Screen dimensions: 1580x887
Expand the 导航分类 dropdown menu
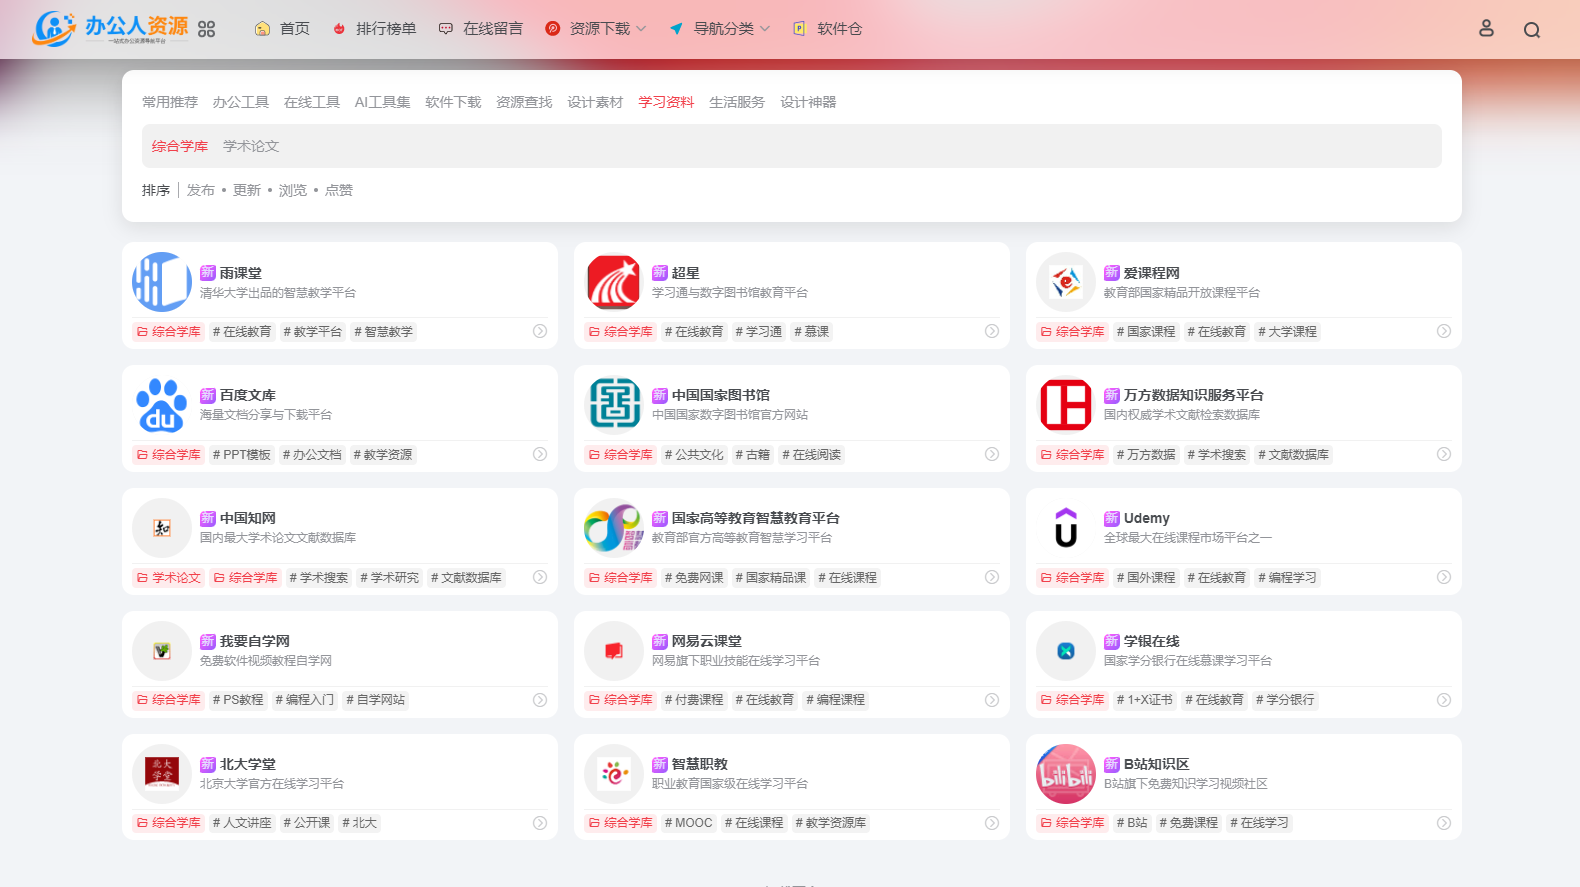(720, 29)
